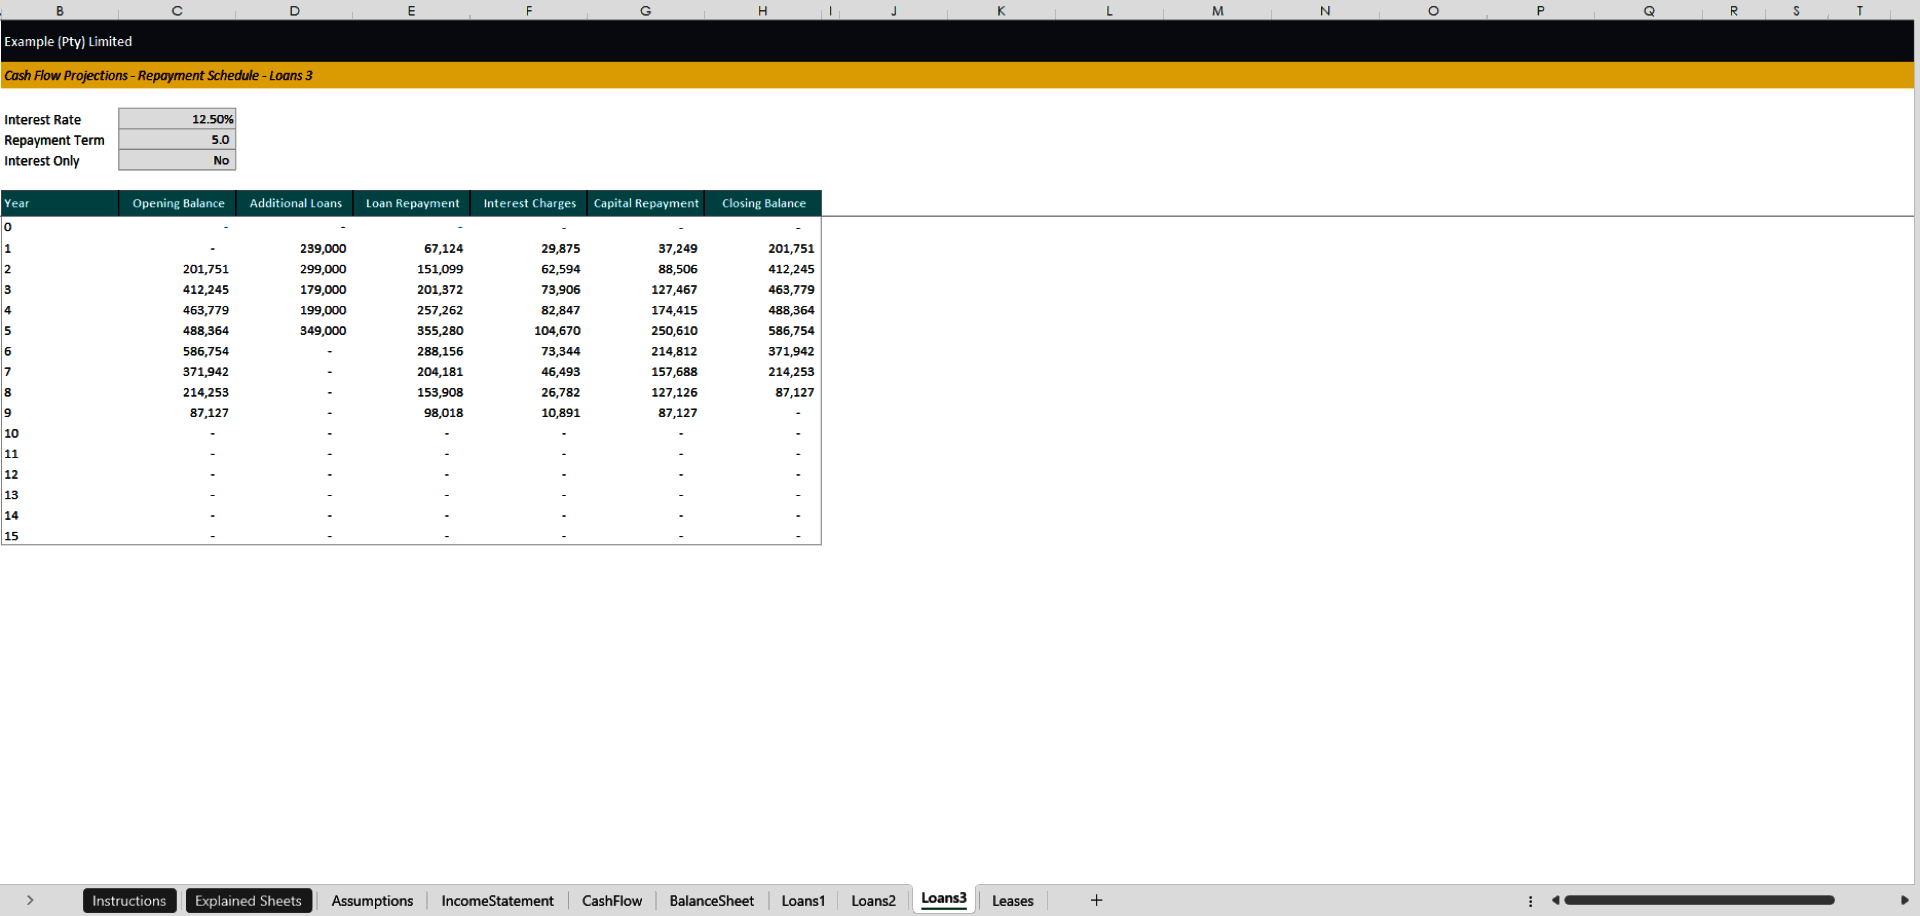The height and width of the screenshot is (916, 1920).
Task: Switch to the Loans2 sheet tab
Action: [873, 900]
